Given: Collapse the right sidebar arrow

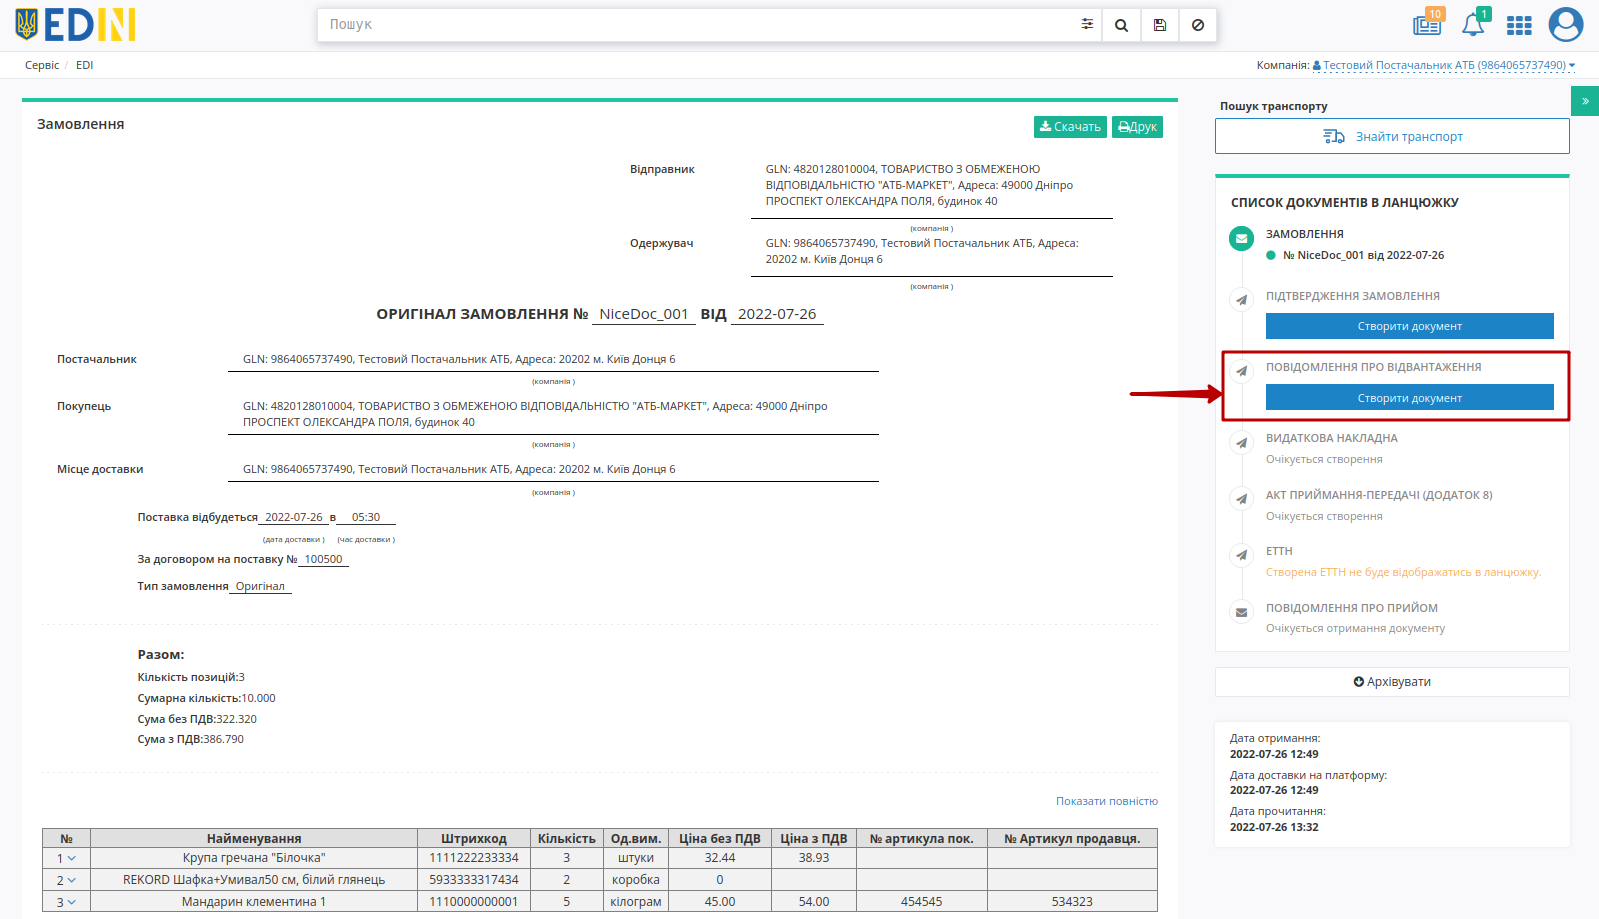Looking at the screenshot, I should coord(1585,101).
